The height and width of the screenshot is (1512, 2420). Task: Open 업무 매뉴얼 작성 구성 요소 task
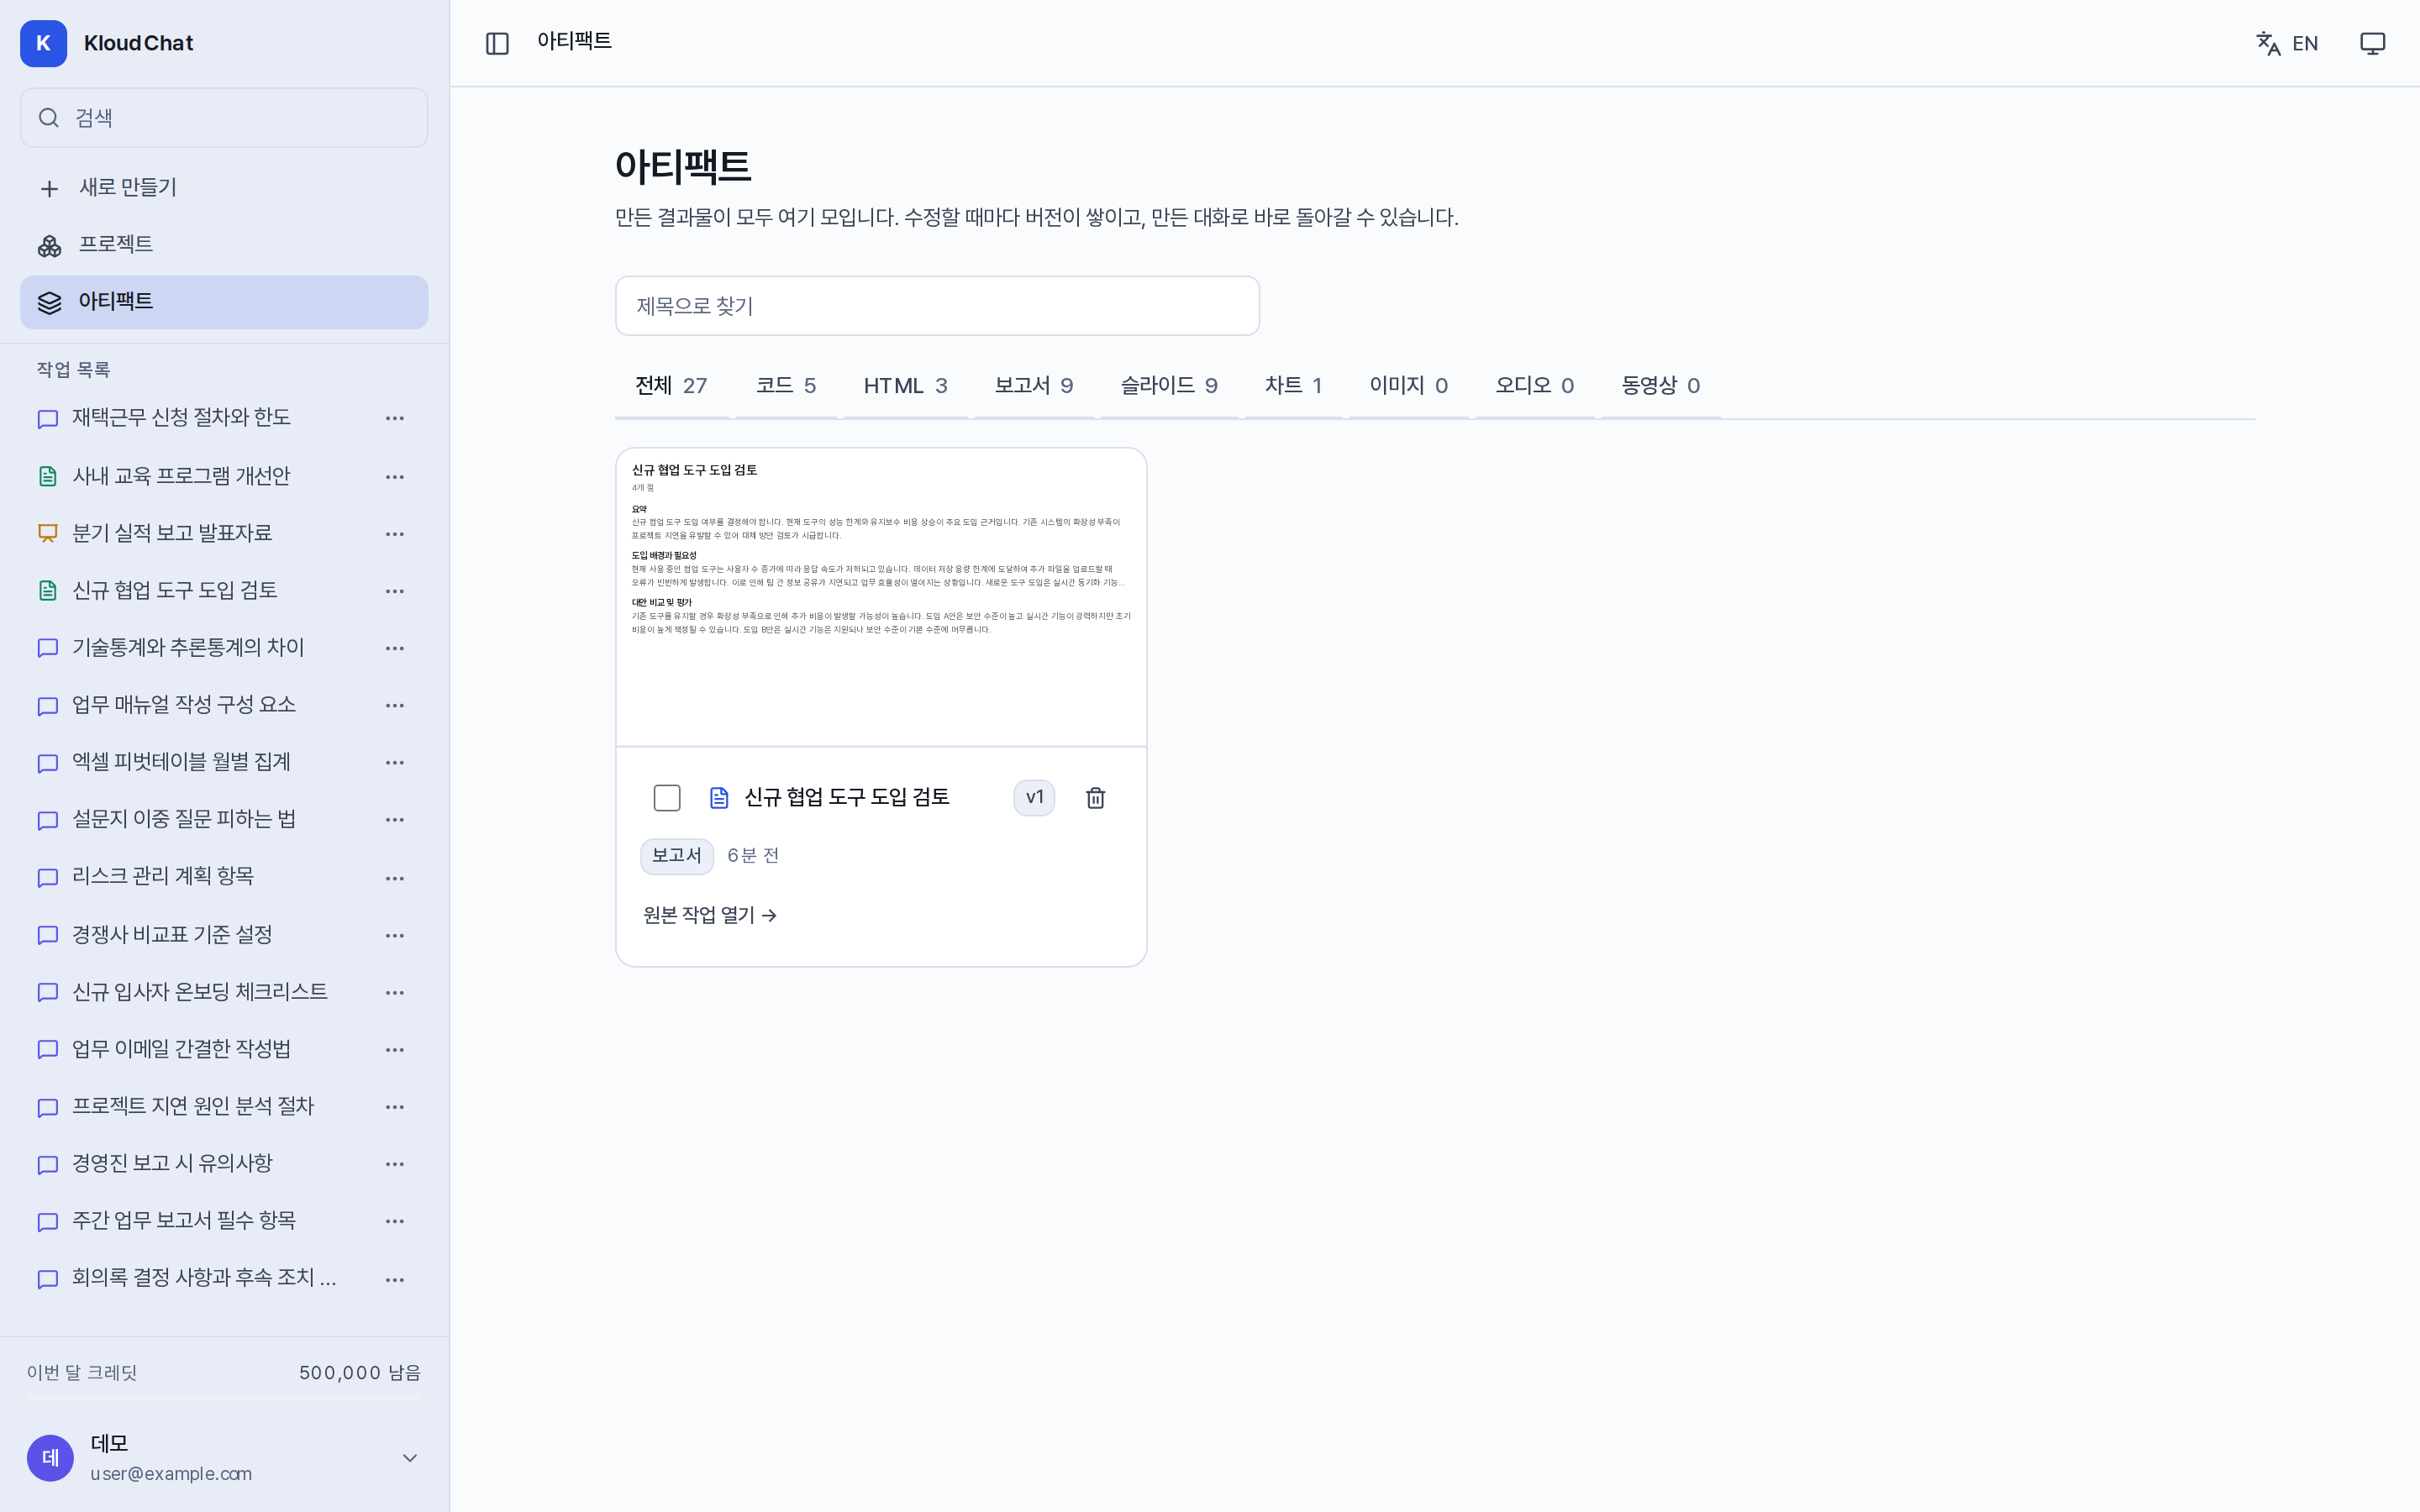click(184, 705)
